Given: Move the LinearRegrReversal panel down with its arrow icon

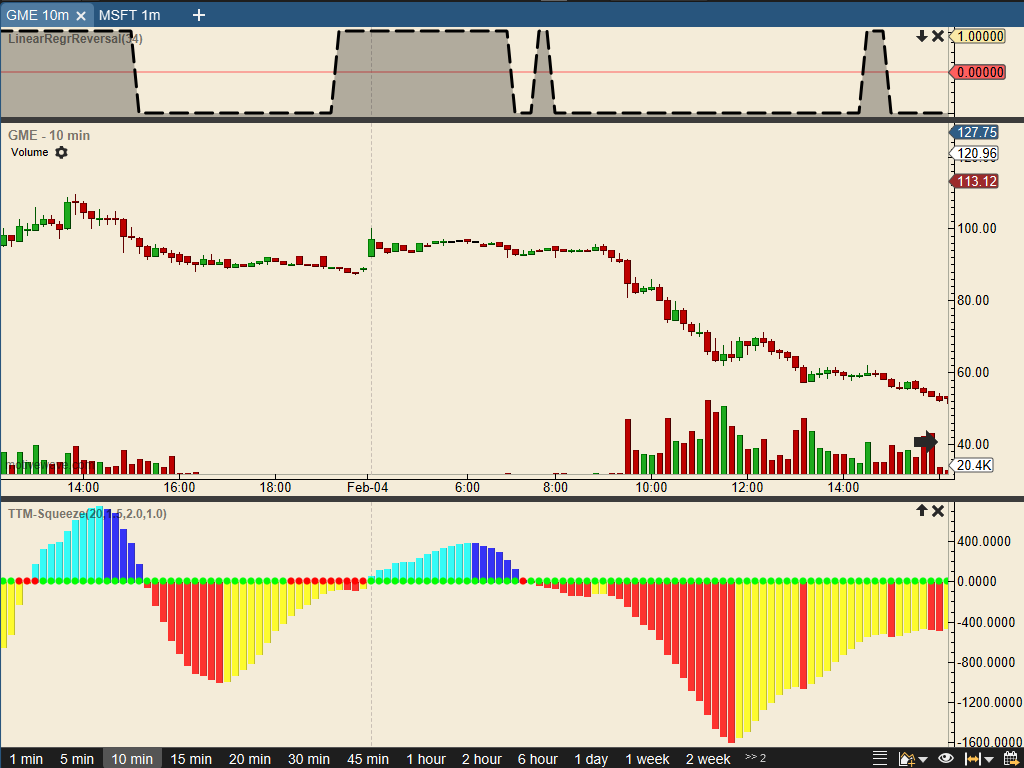Looking at the screenshot, I should (x=920, y=34).
